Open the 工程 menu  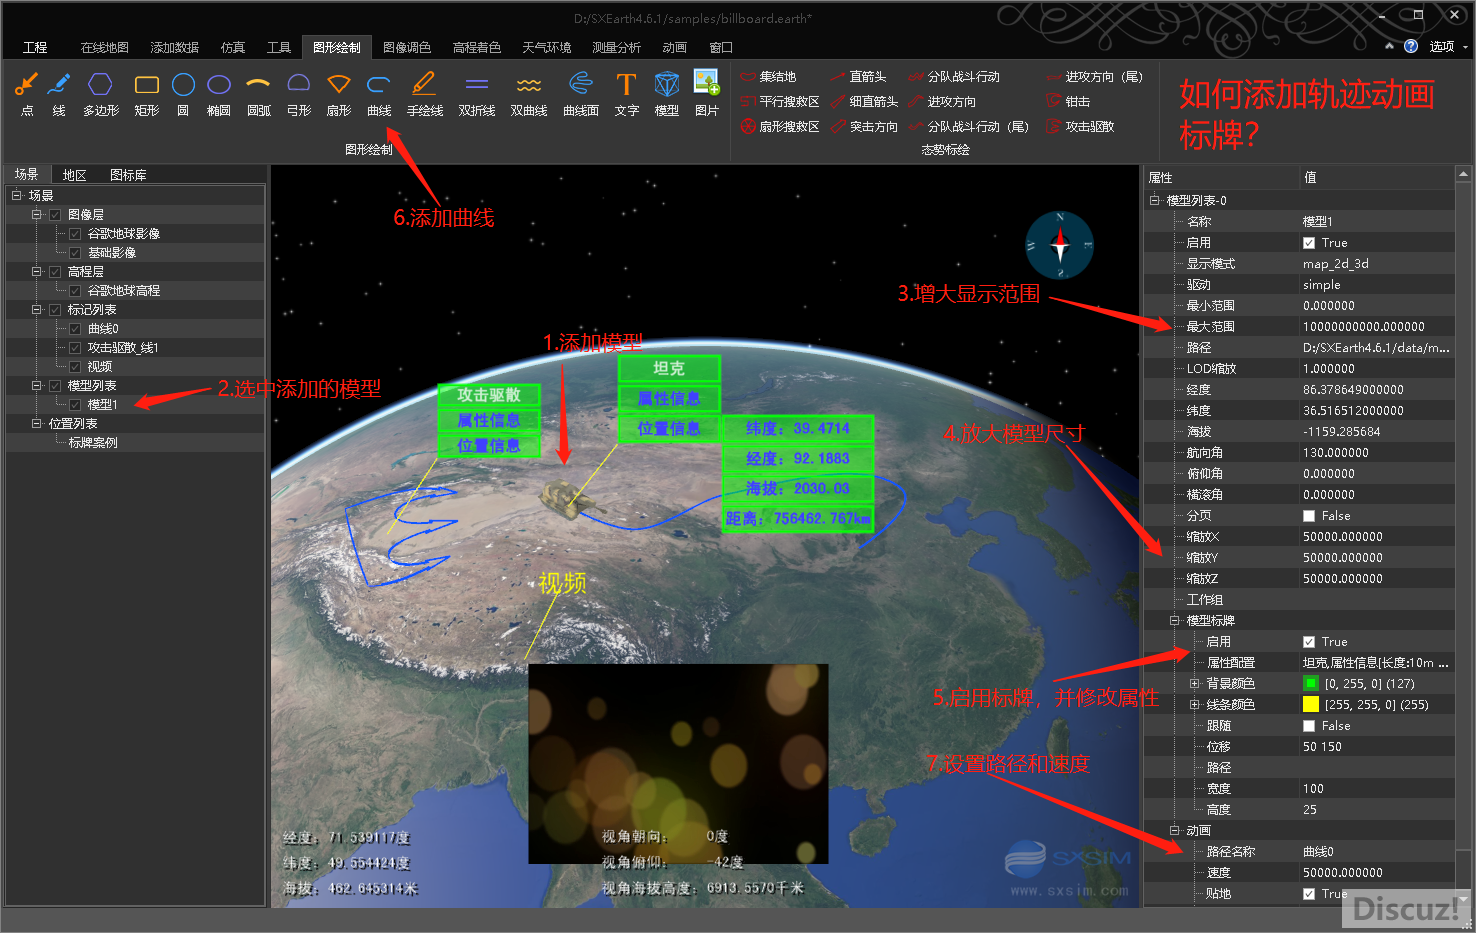(x=35, y=47)
